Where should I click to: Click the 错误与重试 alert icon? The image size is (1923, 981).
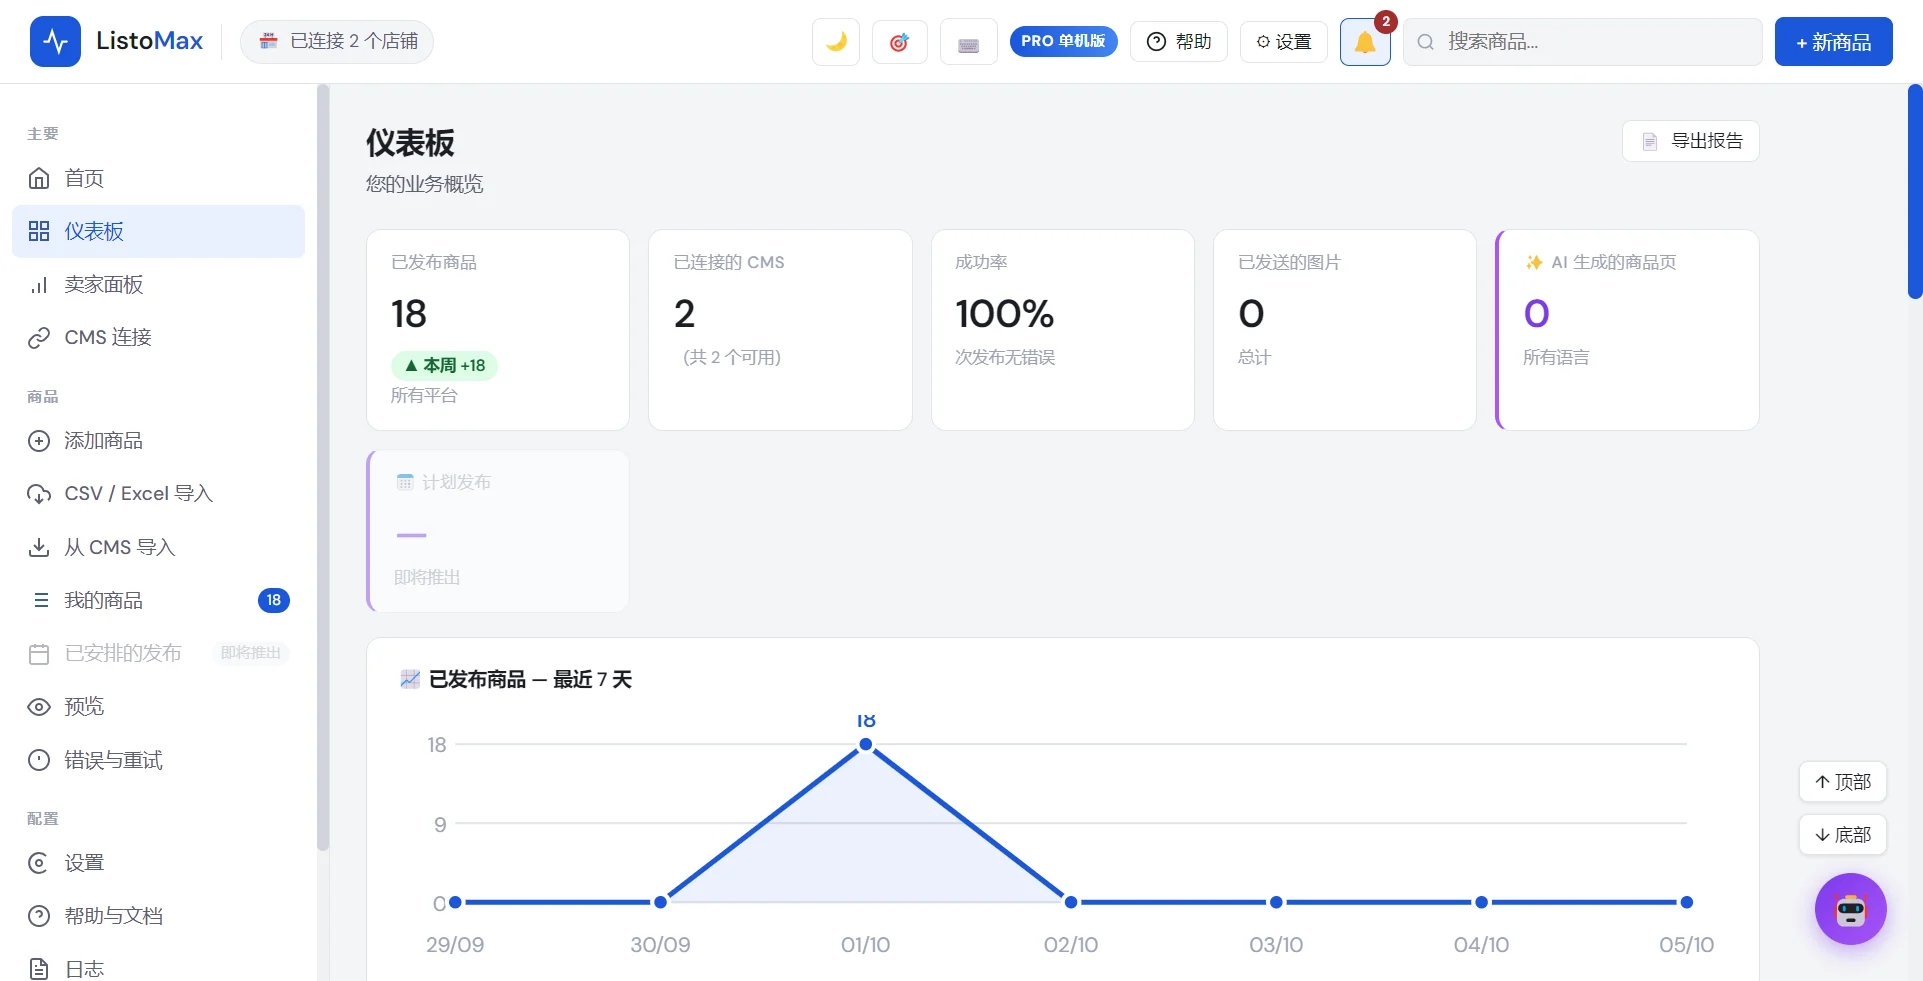click(39, 760)
